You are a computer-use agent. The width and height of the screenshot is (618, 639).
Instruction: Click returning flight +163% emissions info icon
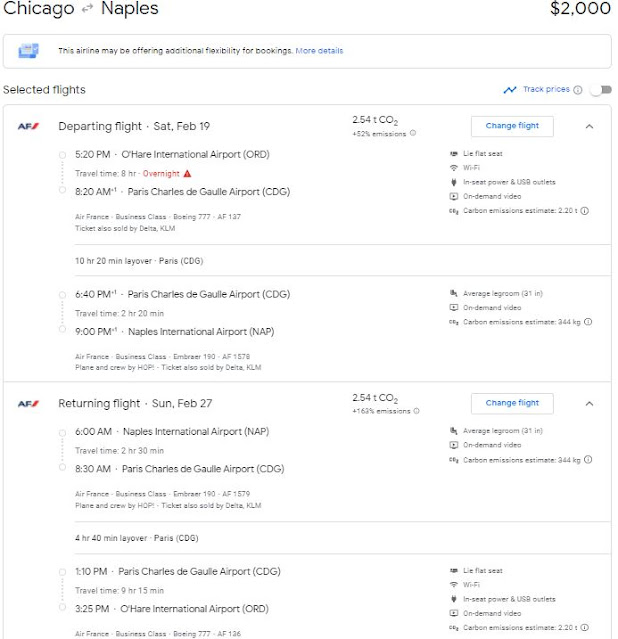(416, 410)
